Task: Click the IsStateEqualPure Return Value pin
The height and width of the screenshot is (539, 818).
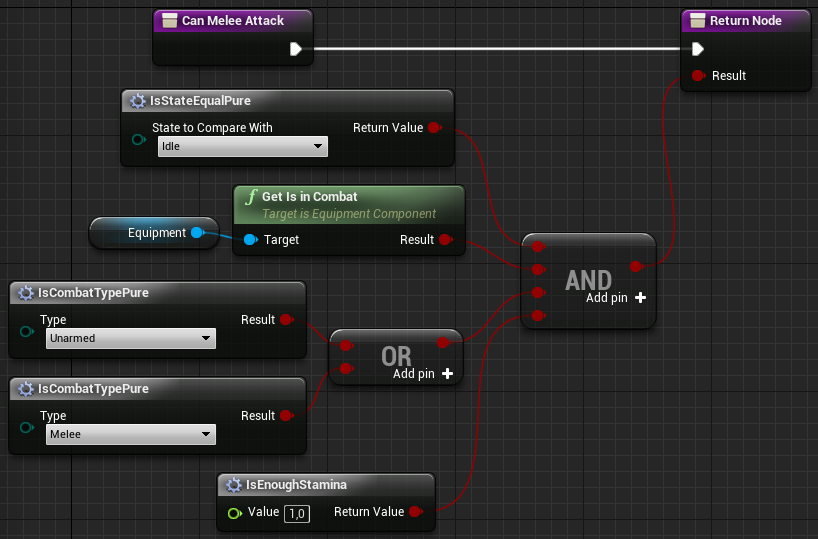Action: click(434, 128)
